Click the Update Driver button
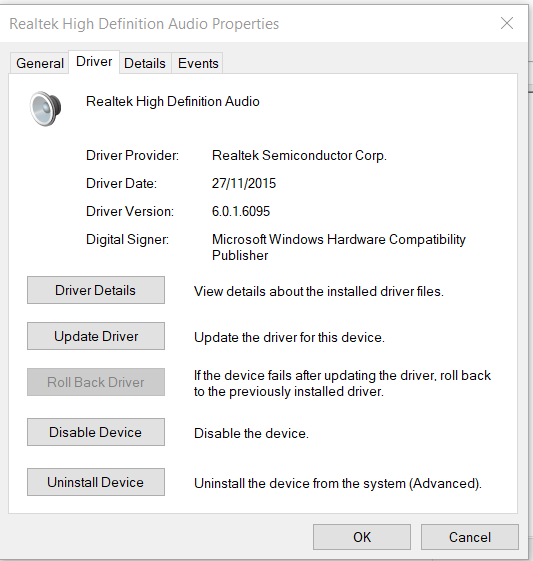Screen dimensions: 533x561 (x=96, y=336)
